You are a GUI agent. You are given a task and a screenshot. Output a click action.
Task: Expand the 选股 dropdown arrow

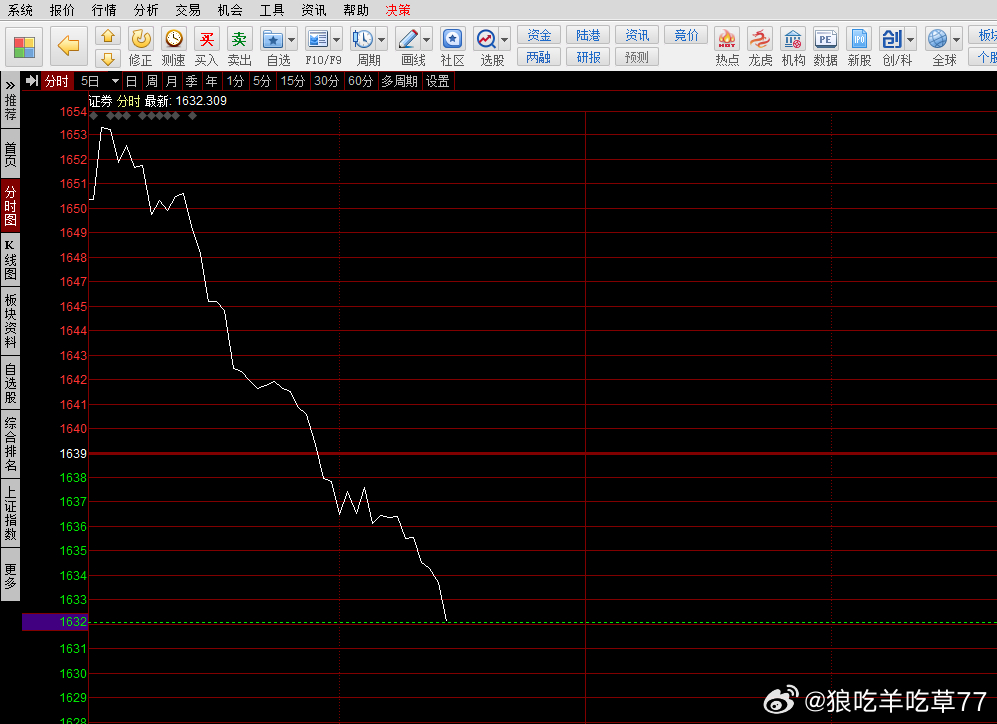[505, 39]
